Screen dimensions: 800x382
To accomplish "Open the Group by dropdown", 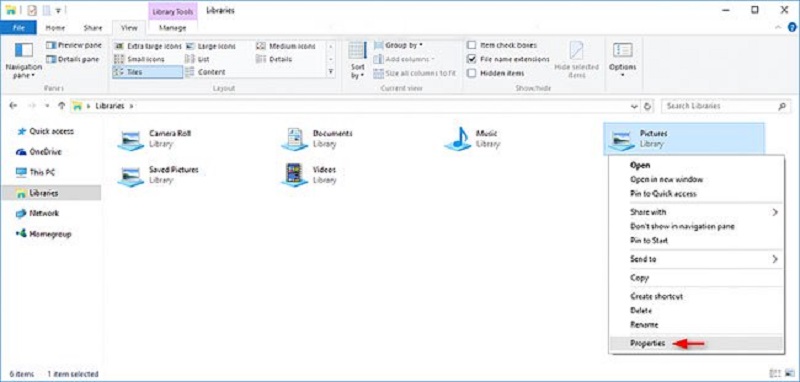I will pos(398,45).
